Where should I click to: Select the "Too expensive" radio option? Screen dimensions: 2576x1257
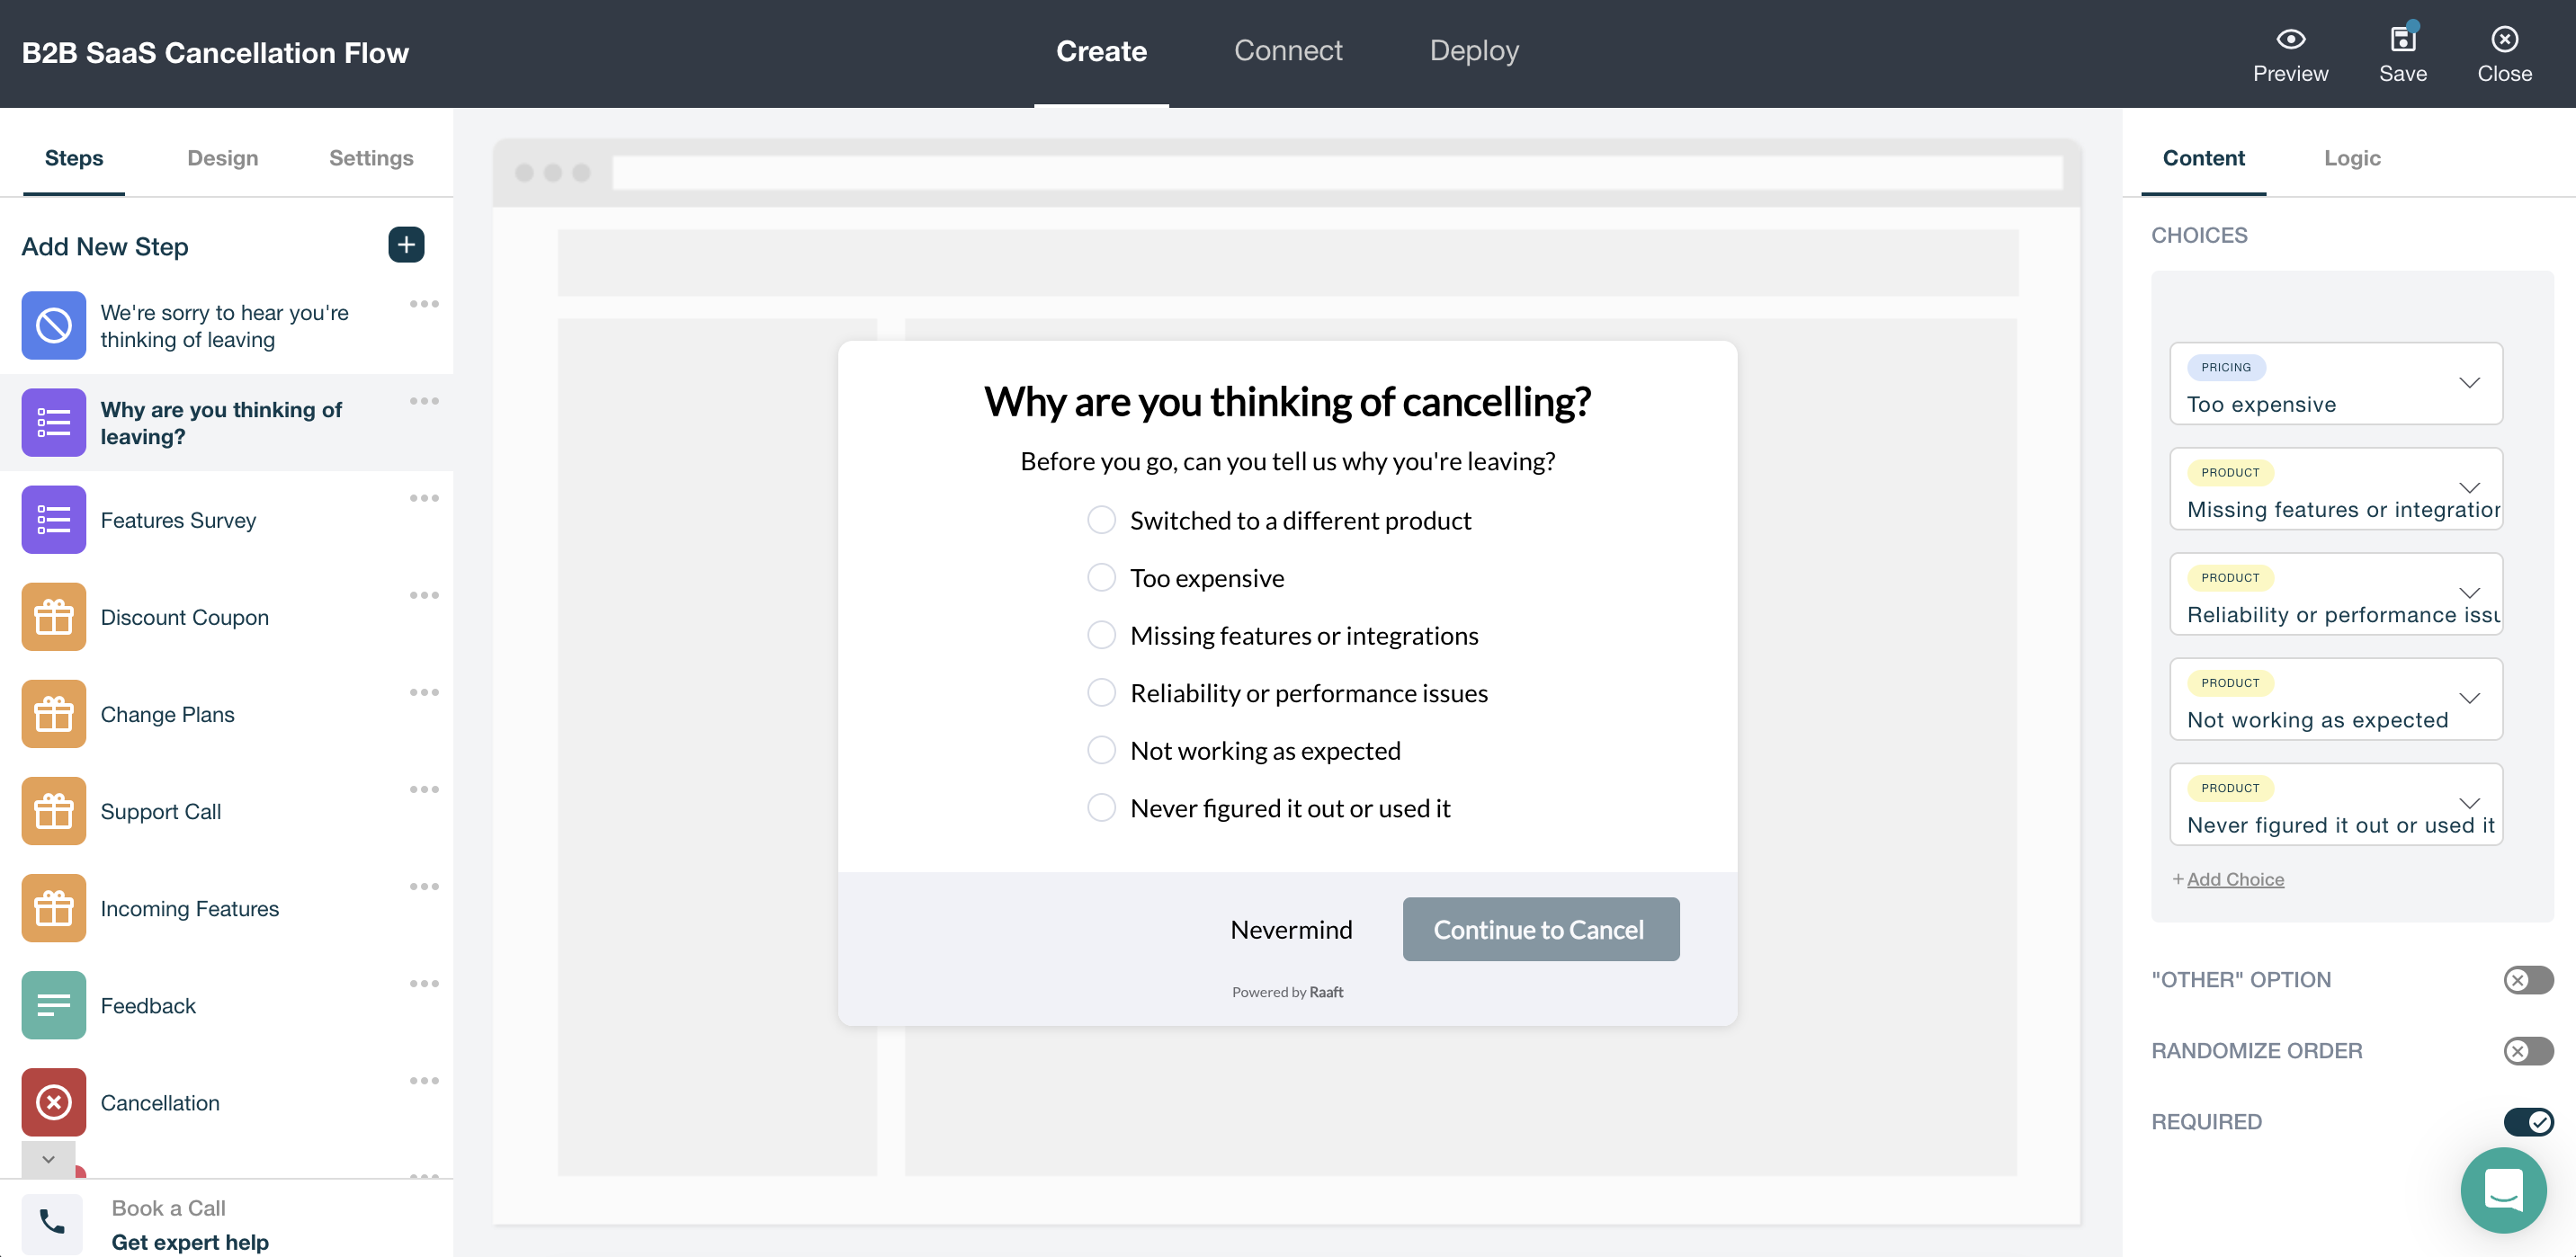[1101, 577]
